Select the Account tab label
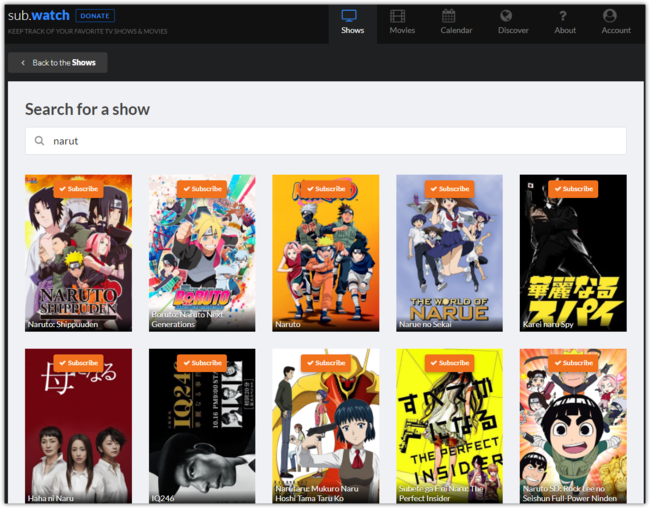The width and height of the screenshot is (650, 508). coord(616,30)
